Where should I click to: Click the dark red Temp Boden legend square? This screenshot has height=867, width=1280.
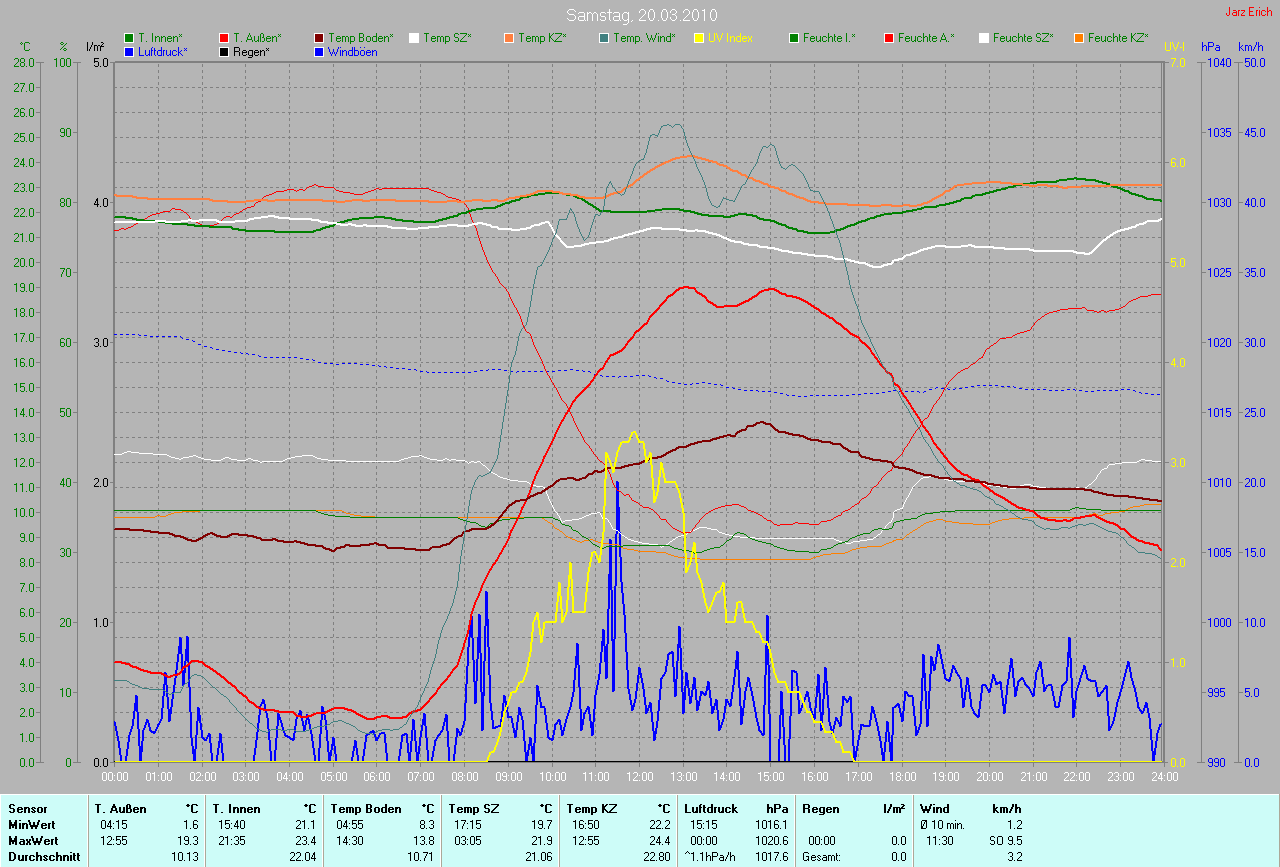click(319, 38)
